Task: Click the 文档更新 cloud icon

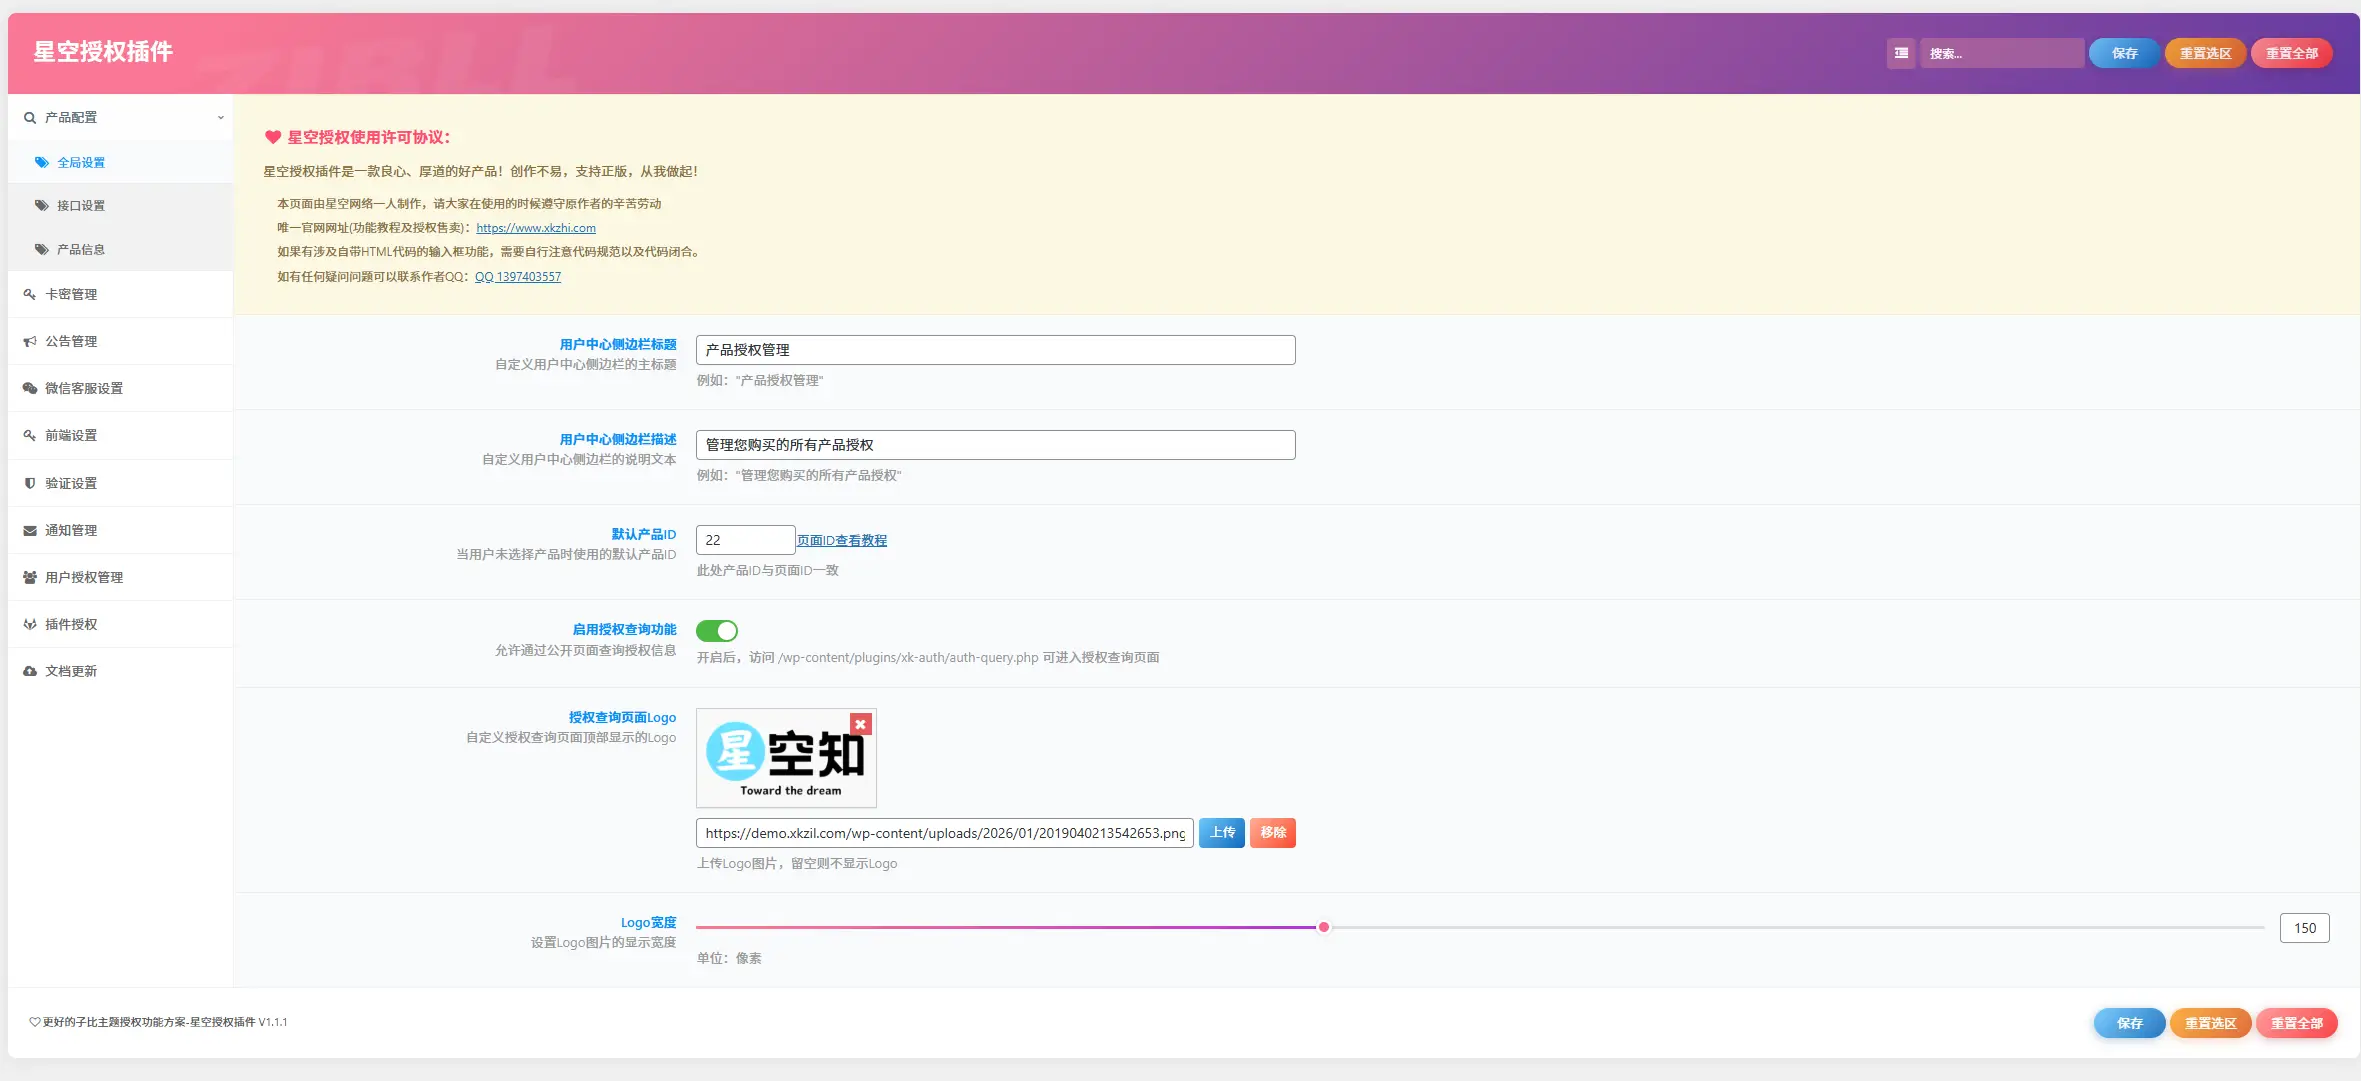Action: (30, 671)
